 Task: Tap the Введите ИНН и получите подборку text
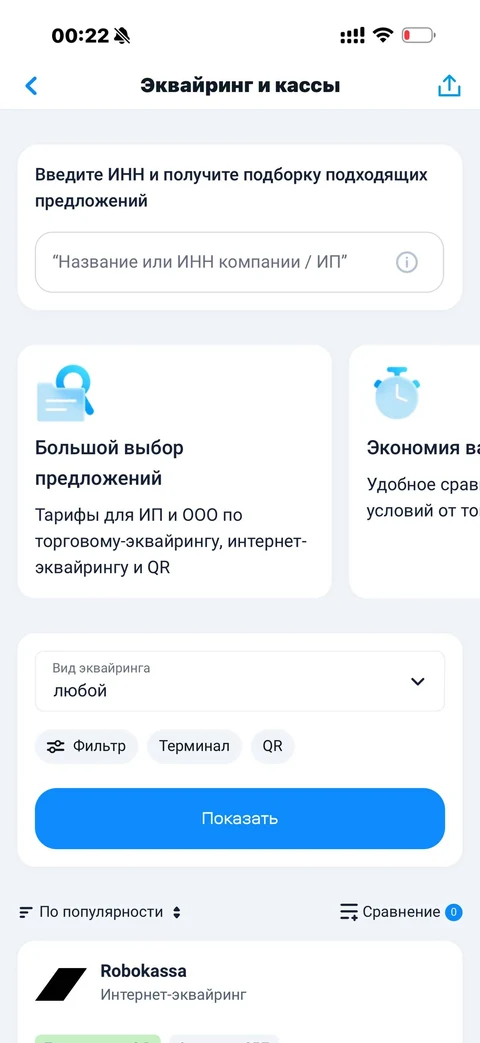tap(231, 188)
